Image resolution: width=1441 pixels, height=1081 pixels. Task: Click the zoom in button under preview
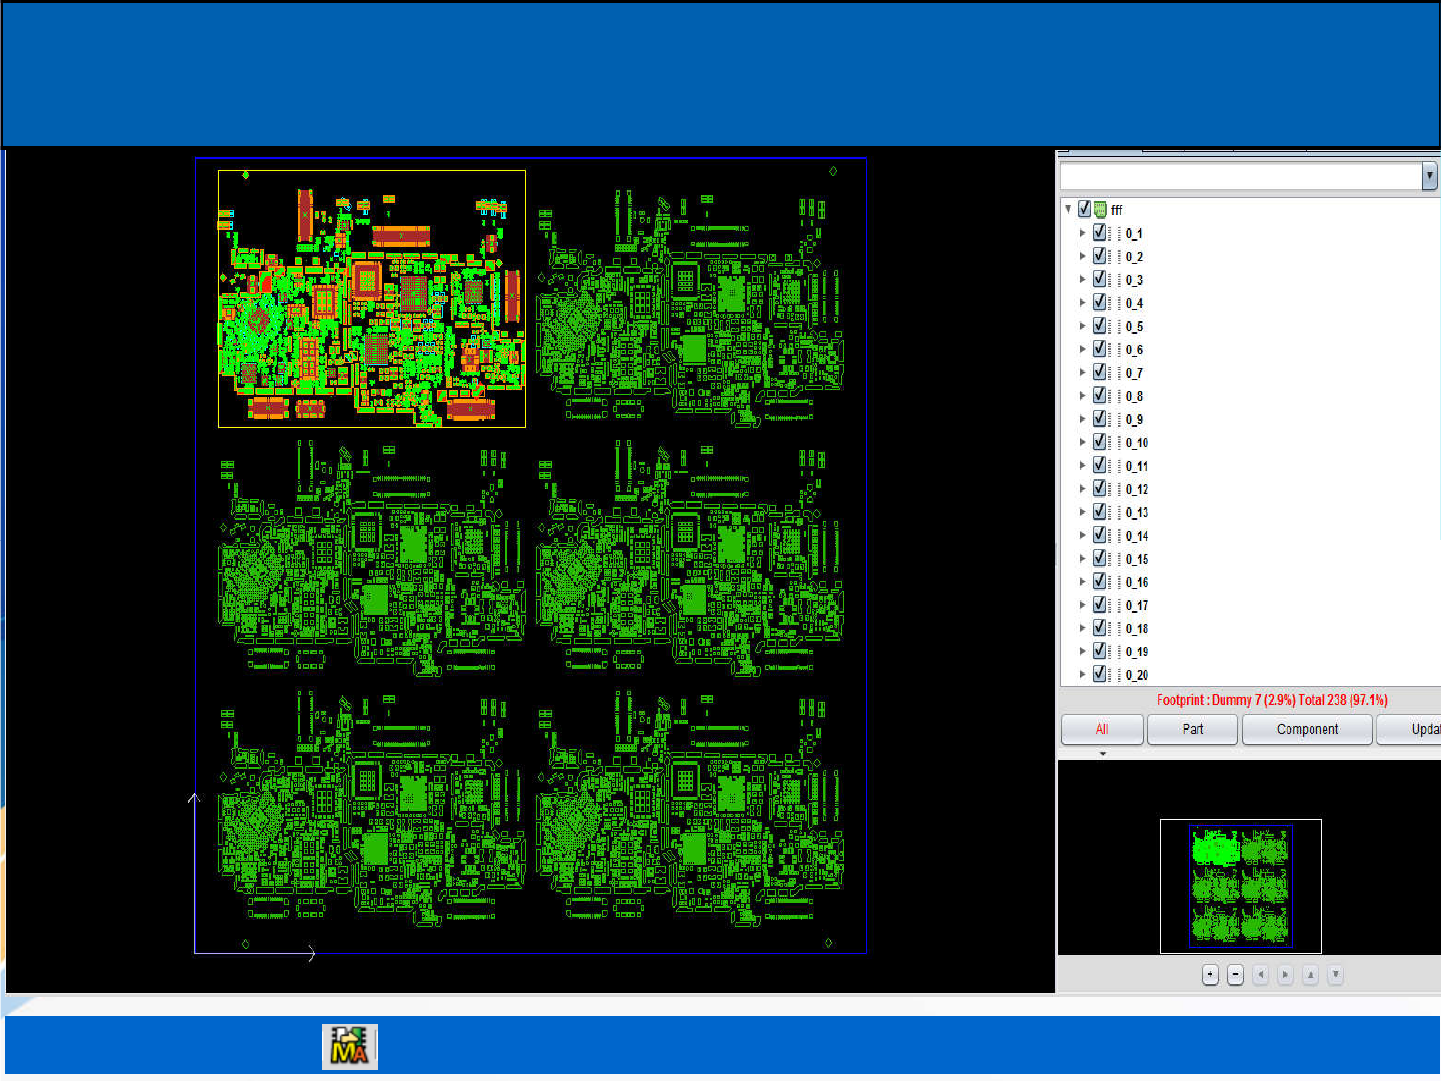point(1210,975)
